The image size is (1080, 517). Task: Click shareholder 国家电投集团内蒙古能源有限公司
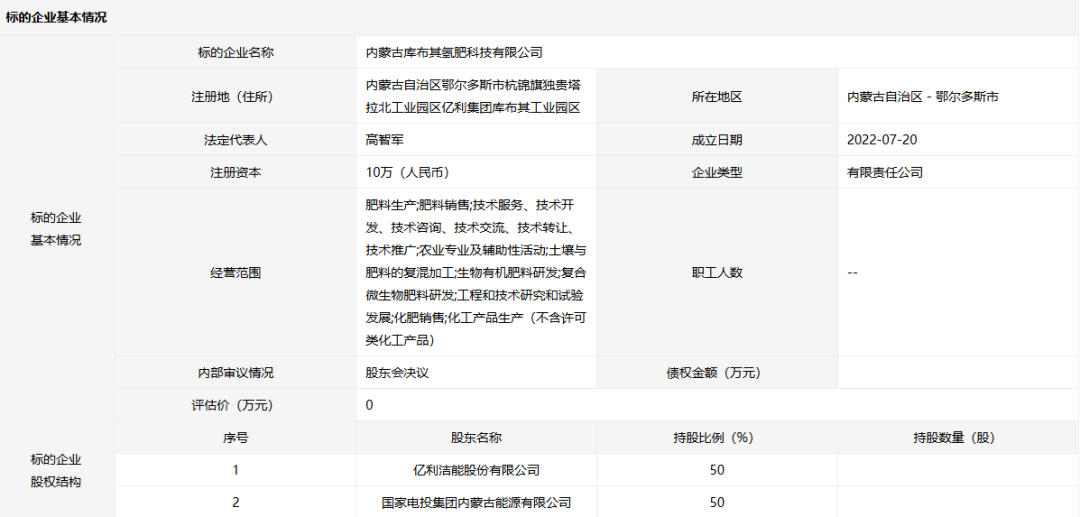pos(476,503)
